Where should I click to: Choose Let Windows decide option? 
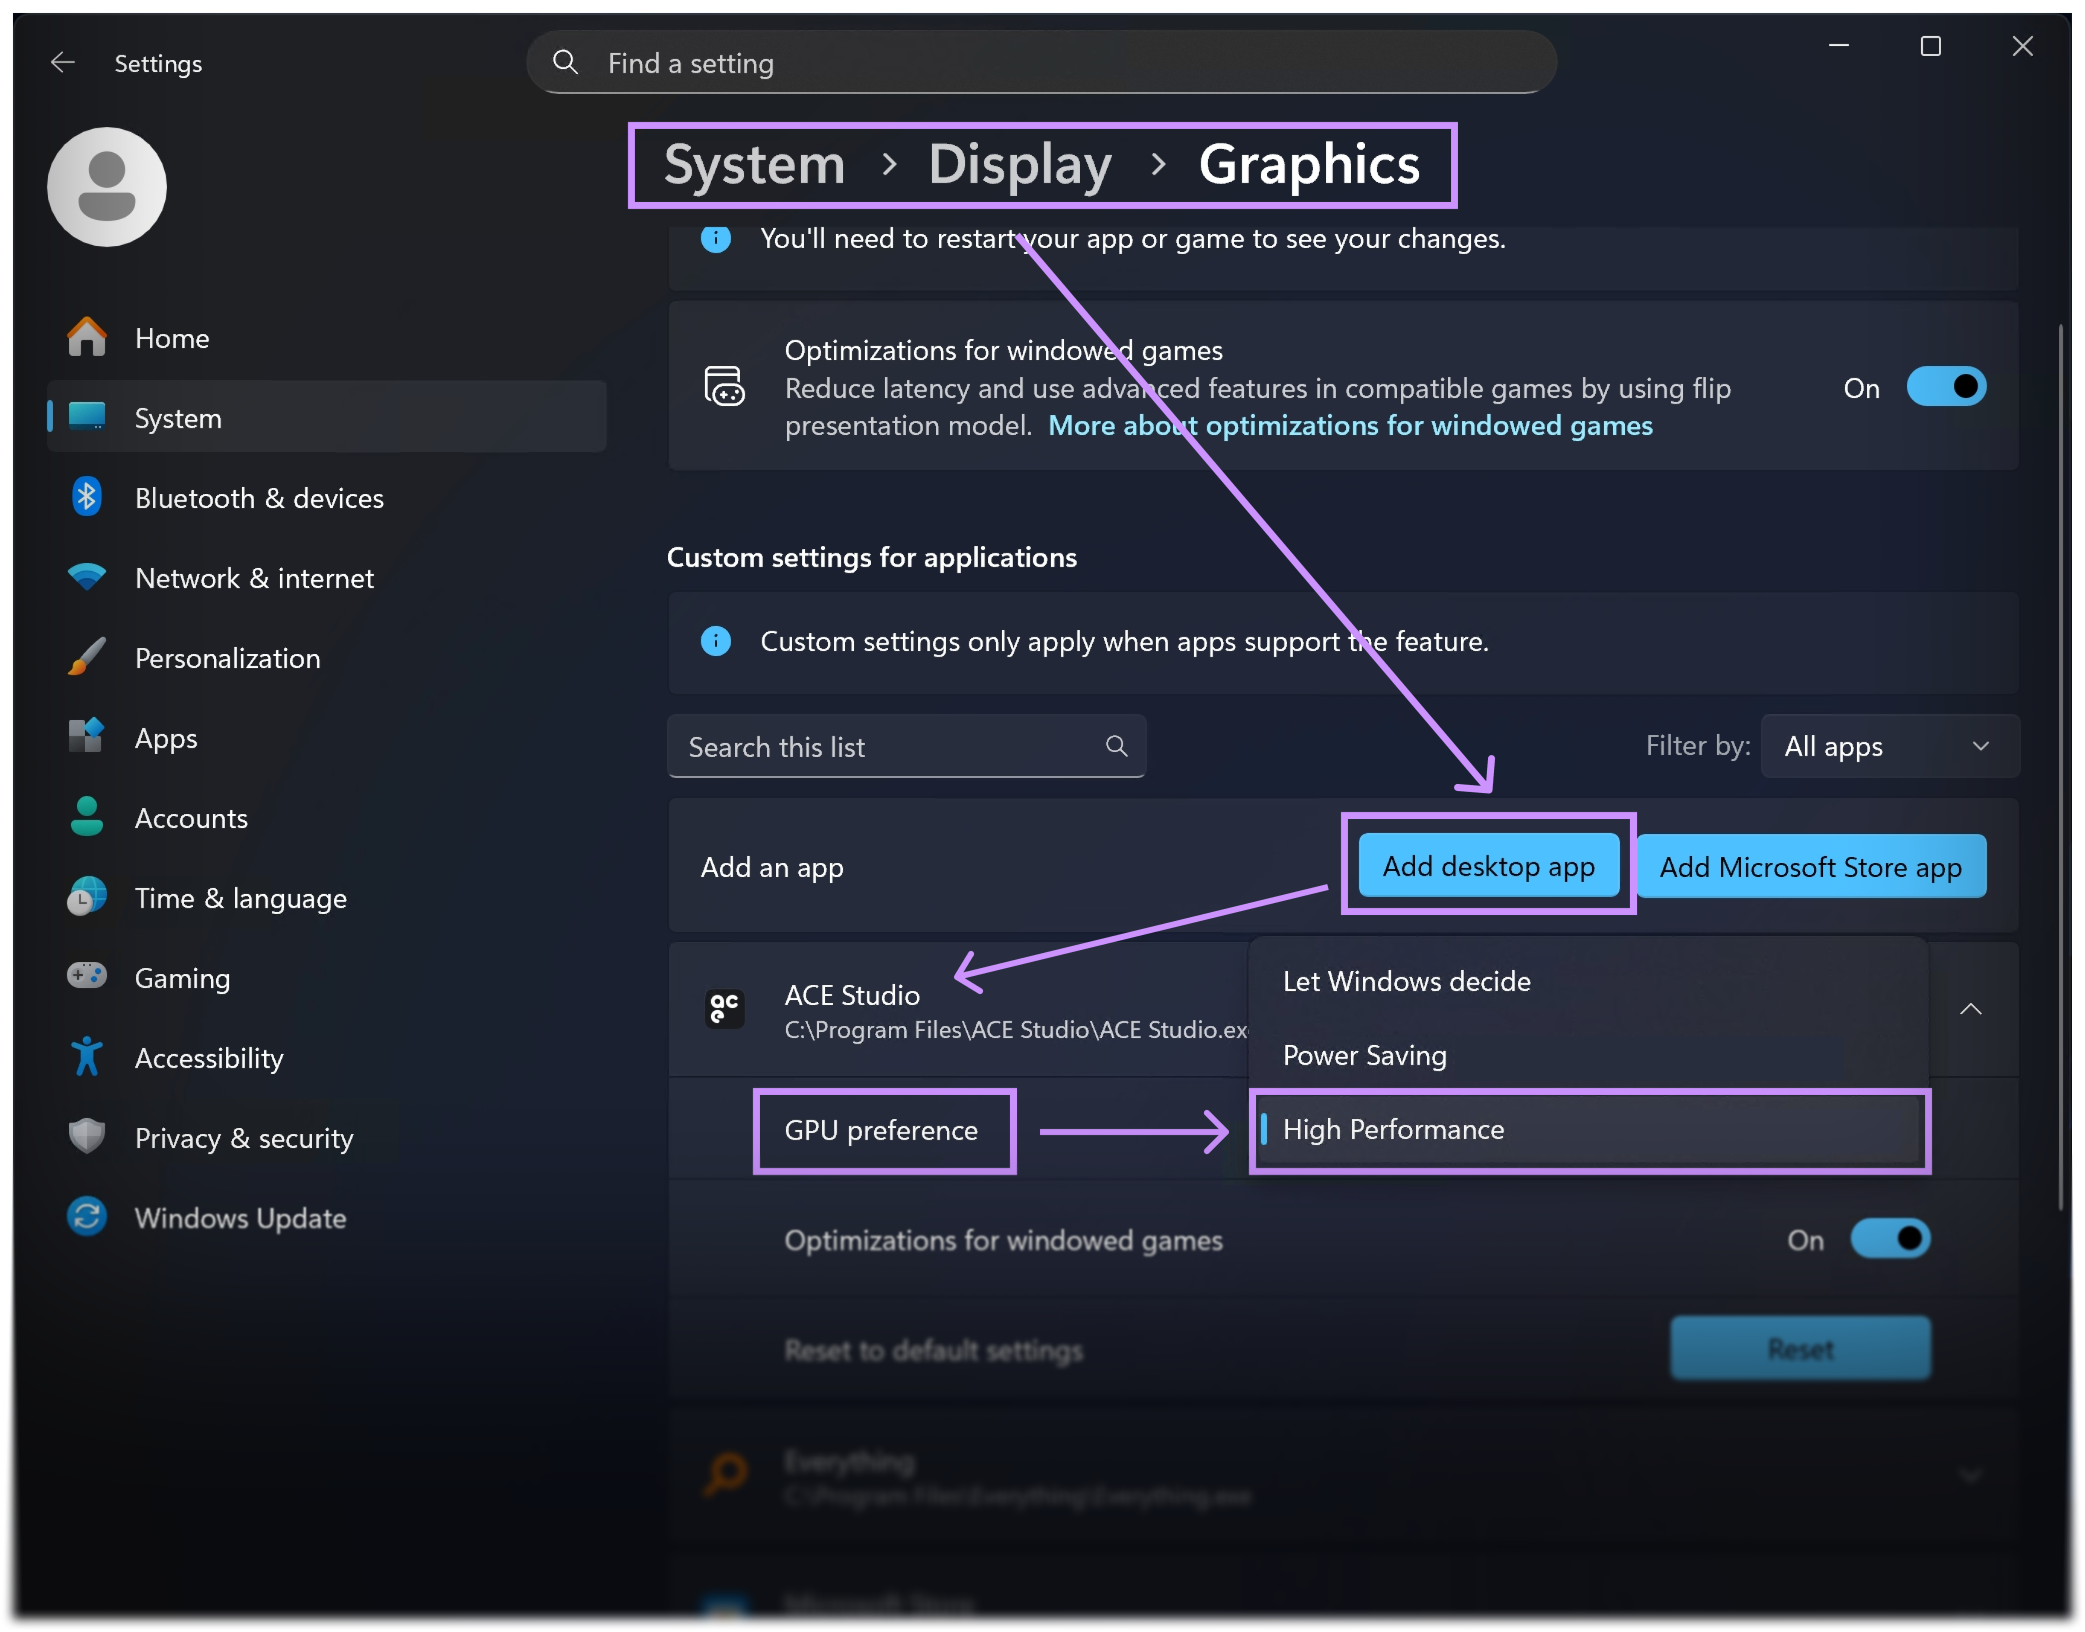pos(1406,981)
